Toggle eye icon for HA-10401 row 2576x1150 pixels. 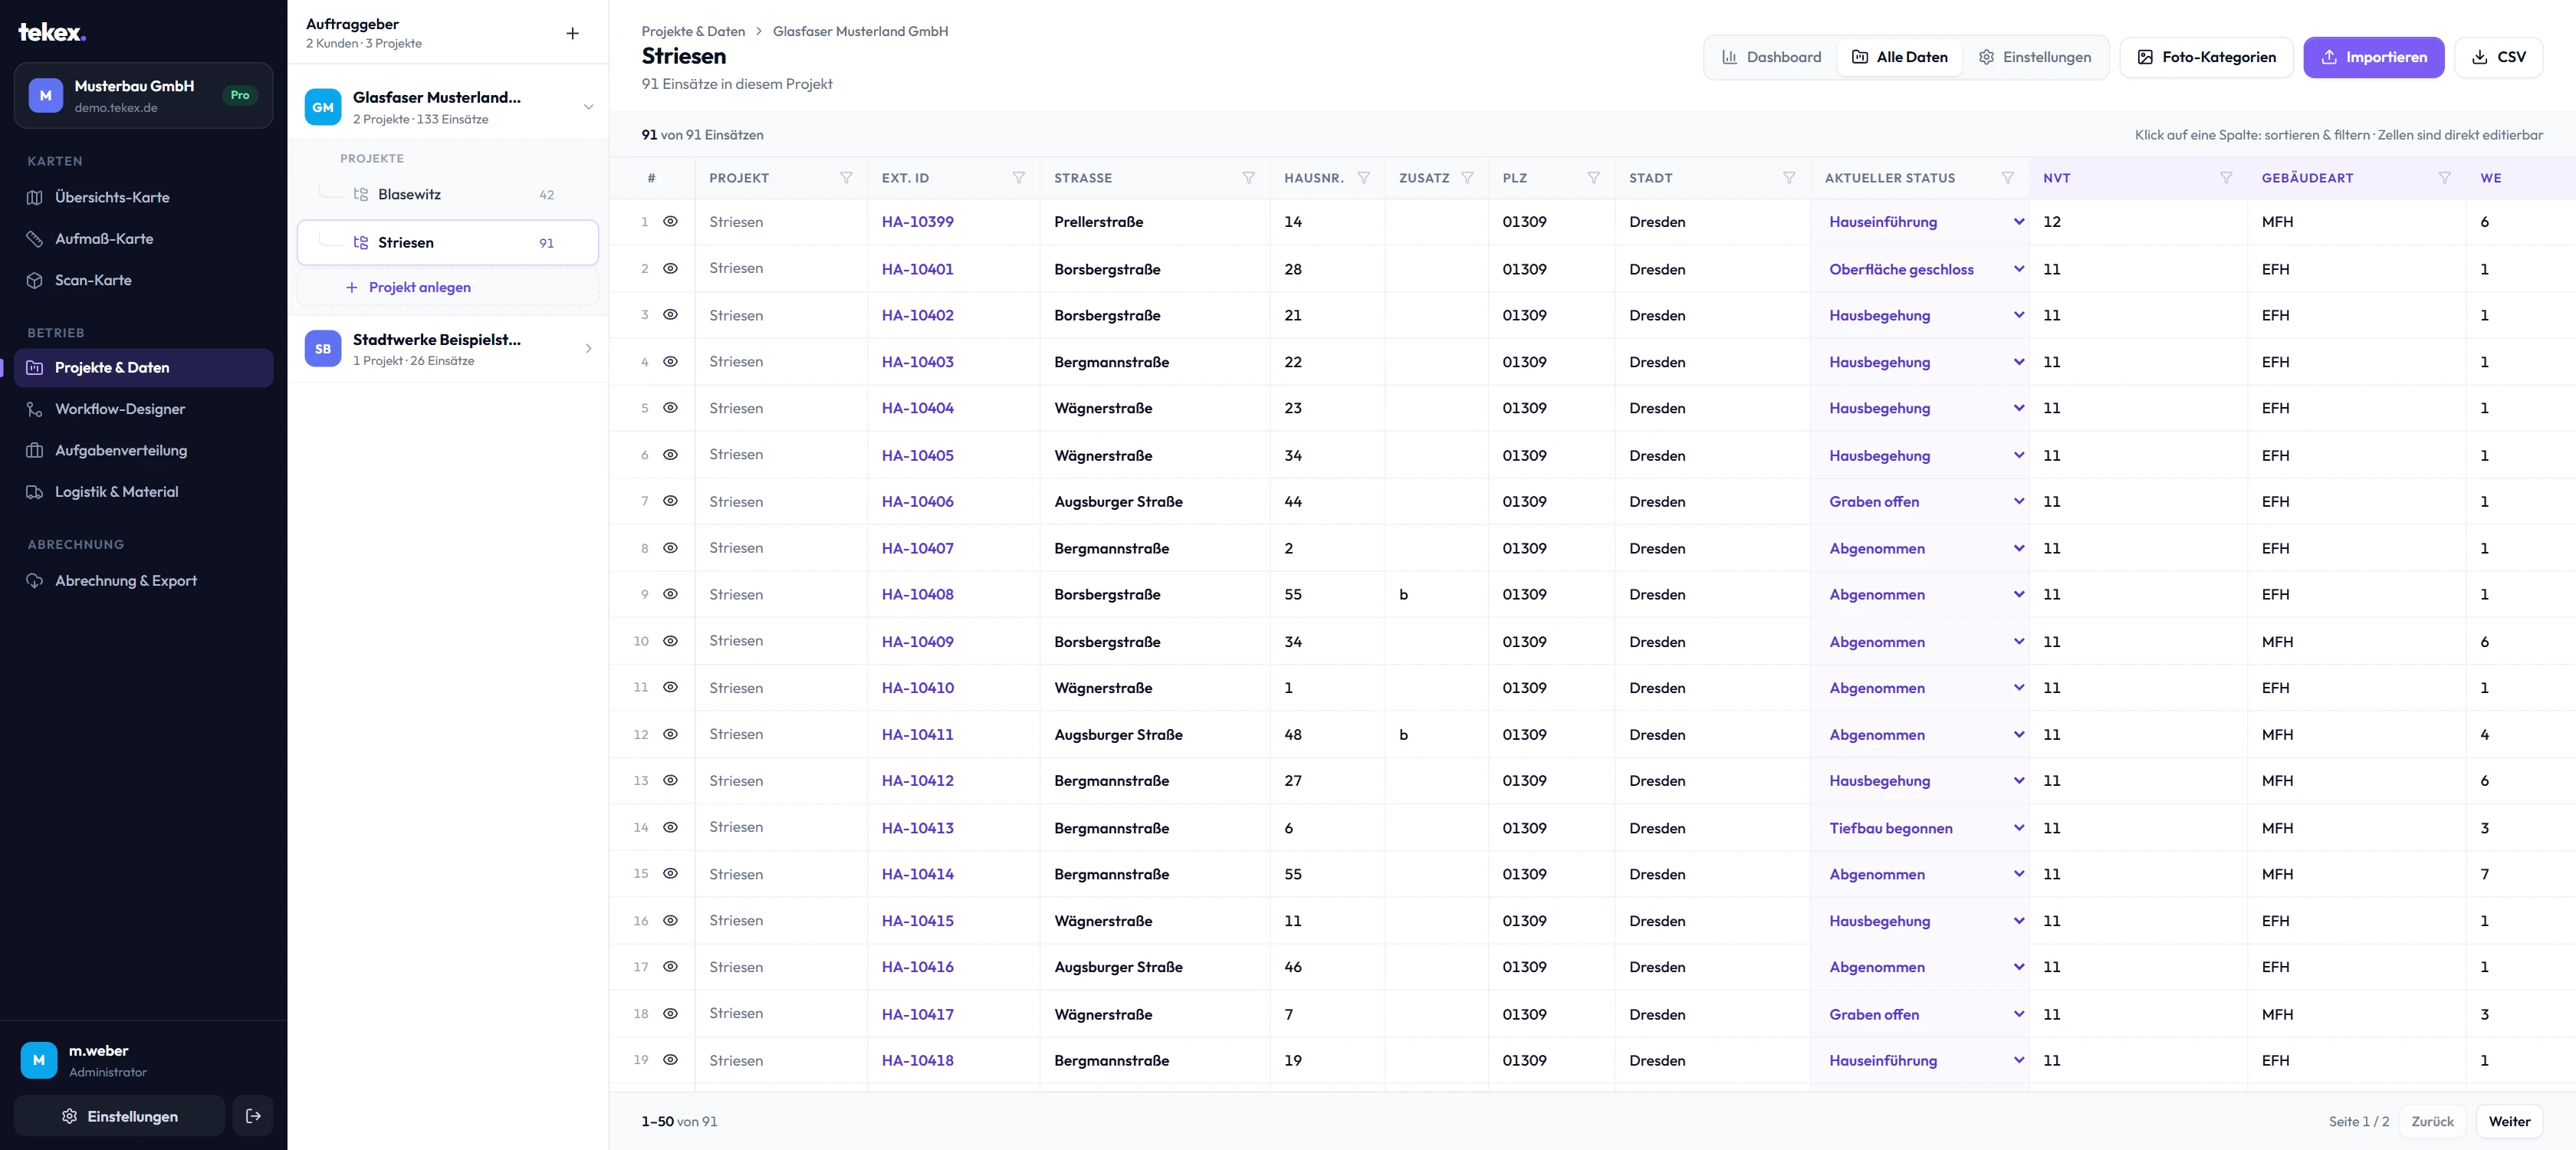pos(670,269)
